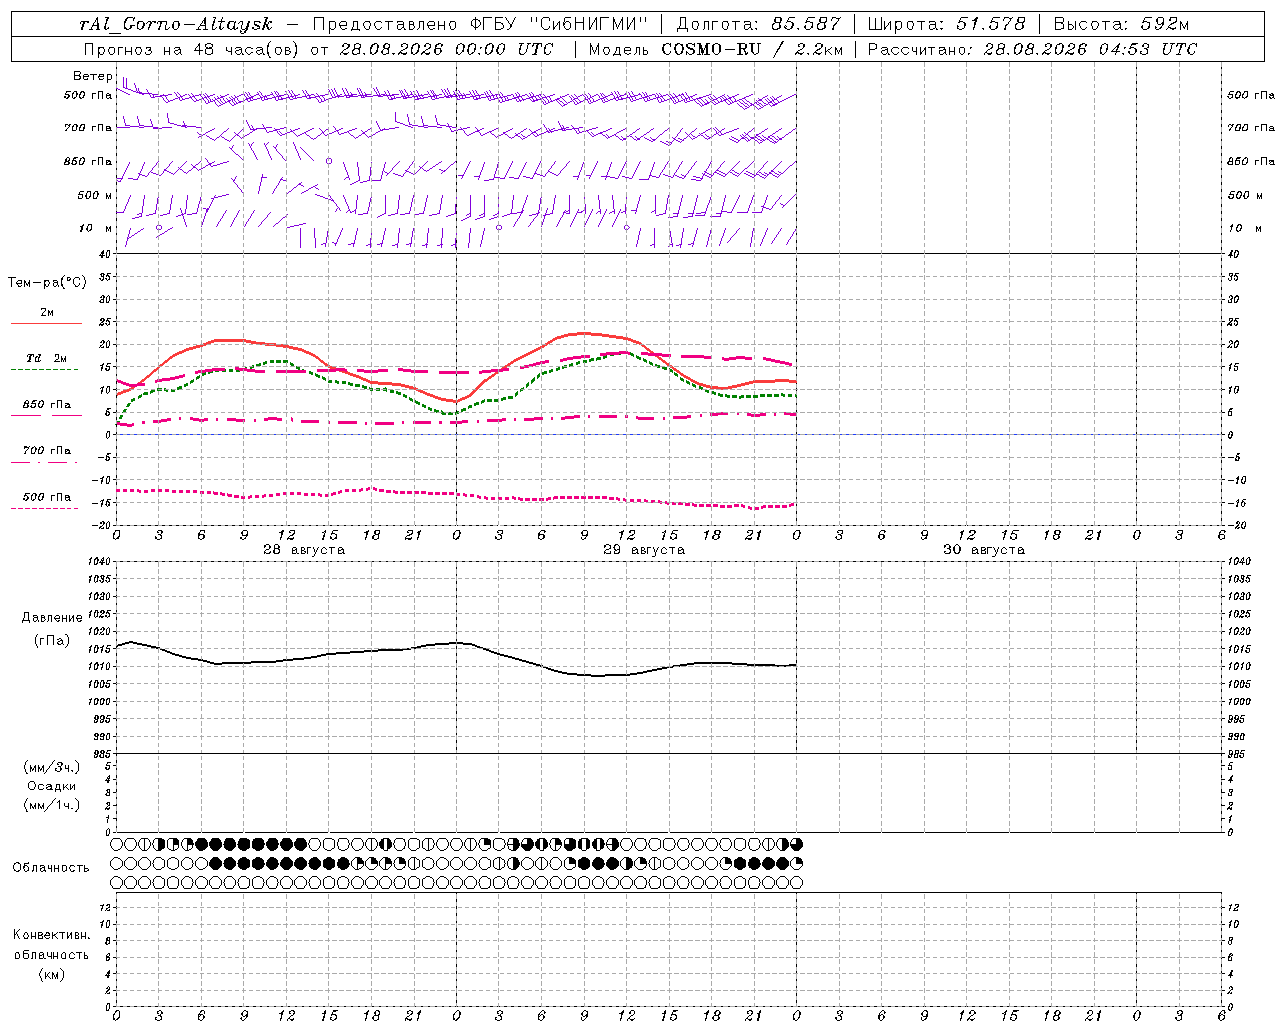The width and height of the screenshot is (1280, 1024).
Task: Click the Td 2м dew point legend
Action: (46, 361)
